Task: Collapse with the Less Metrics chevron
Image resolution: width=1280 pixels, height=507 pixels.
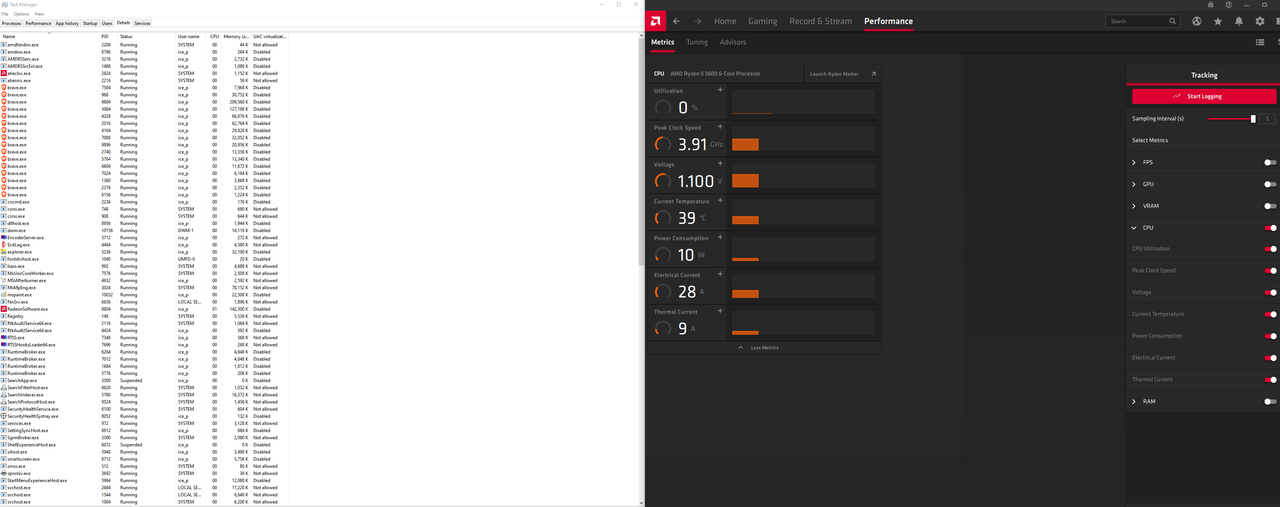Action: point(740,348)
